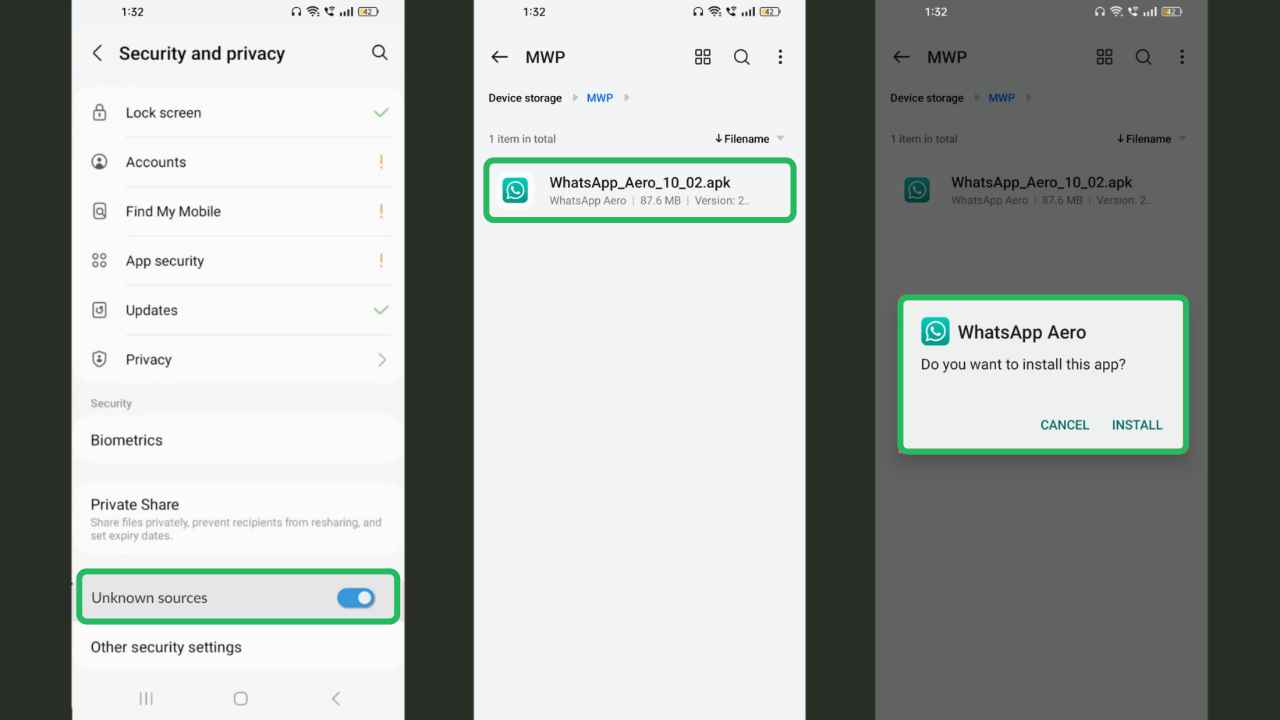Search files in middle MWP screen

[x=742, y=57]
